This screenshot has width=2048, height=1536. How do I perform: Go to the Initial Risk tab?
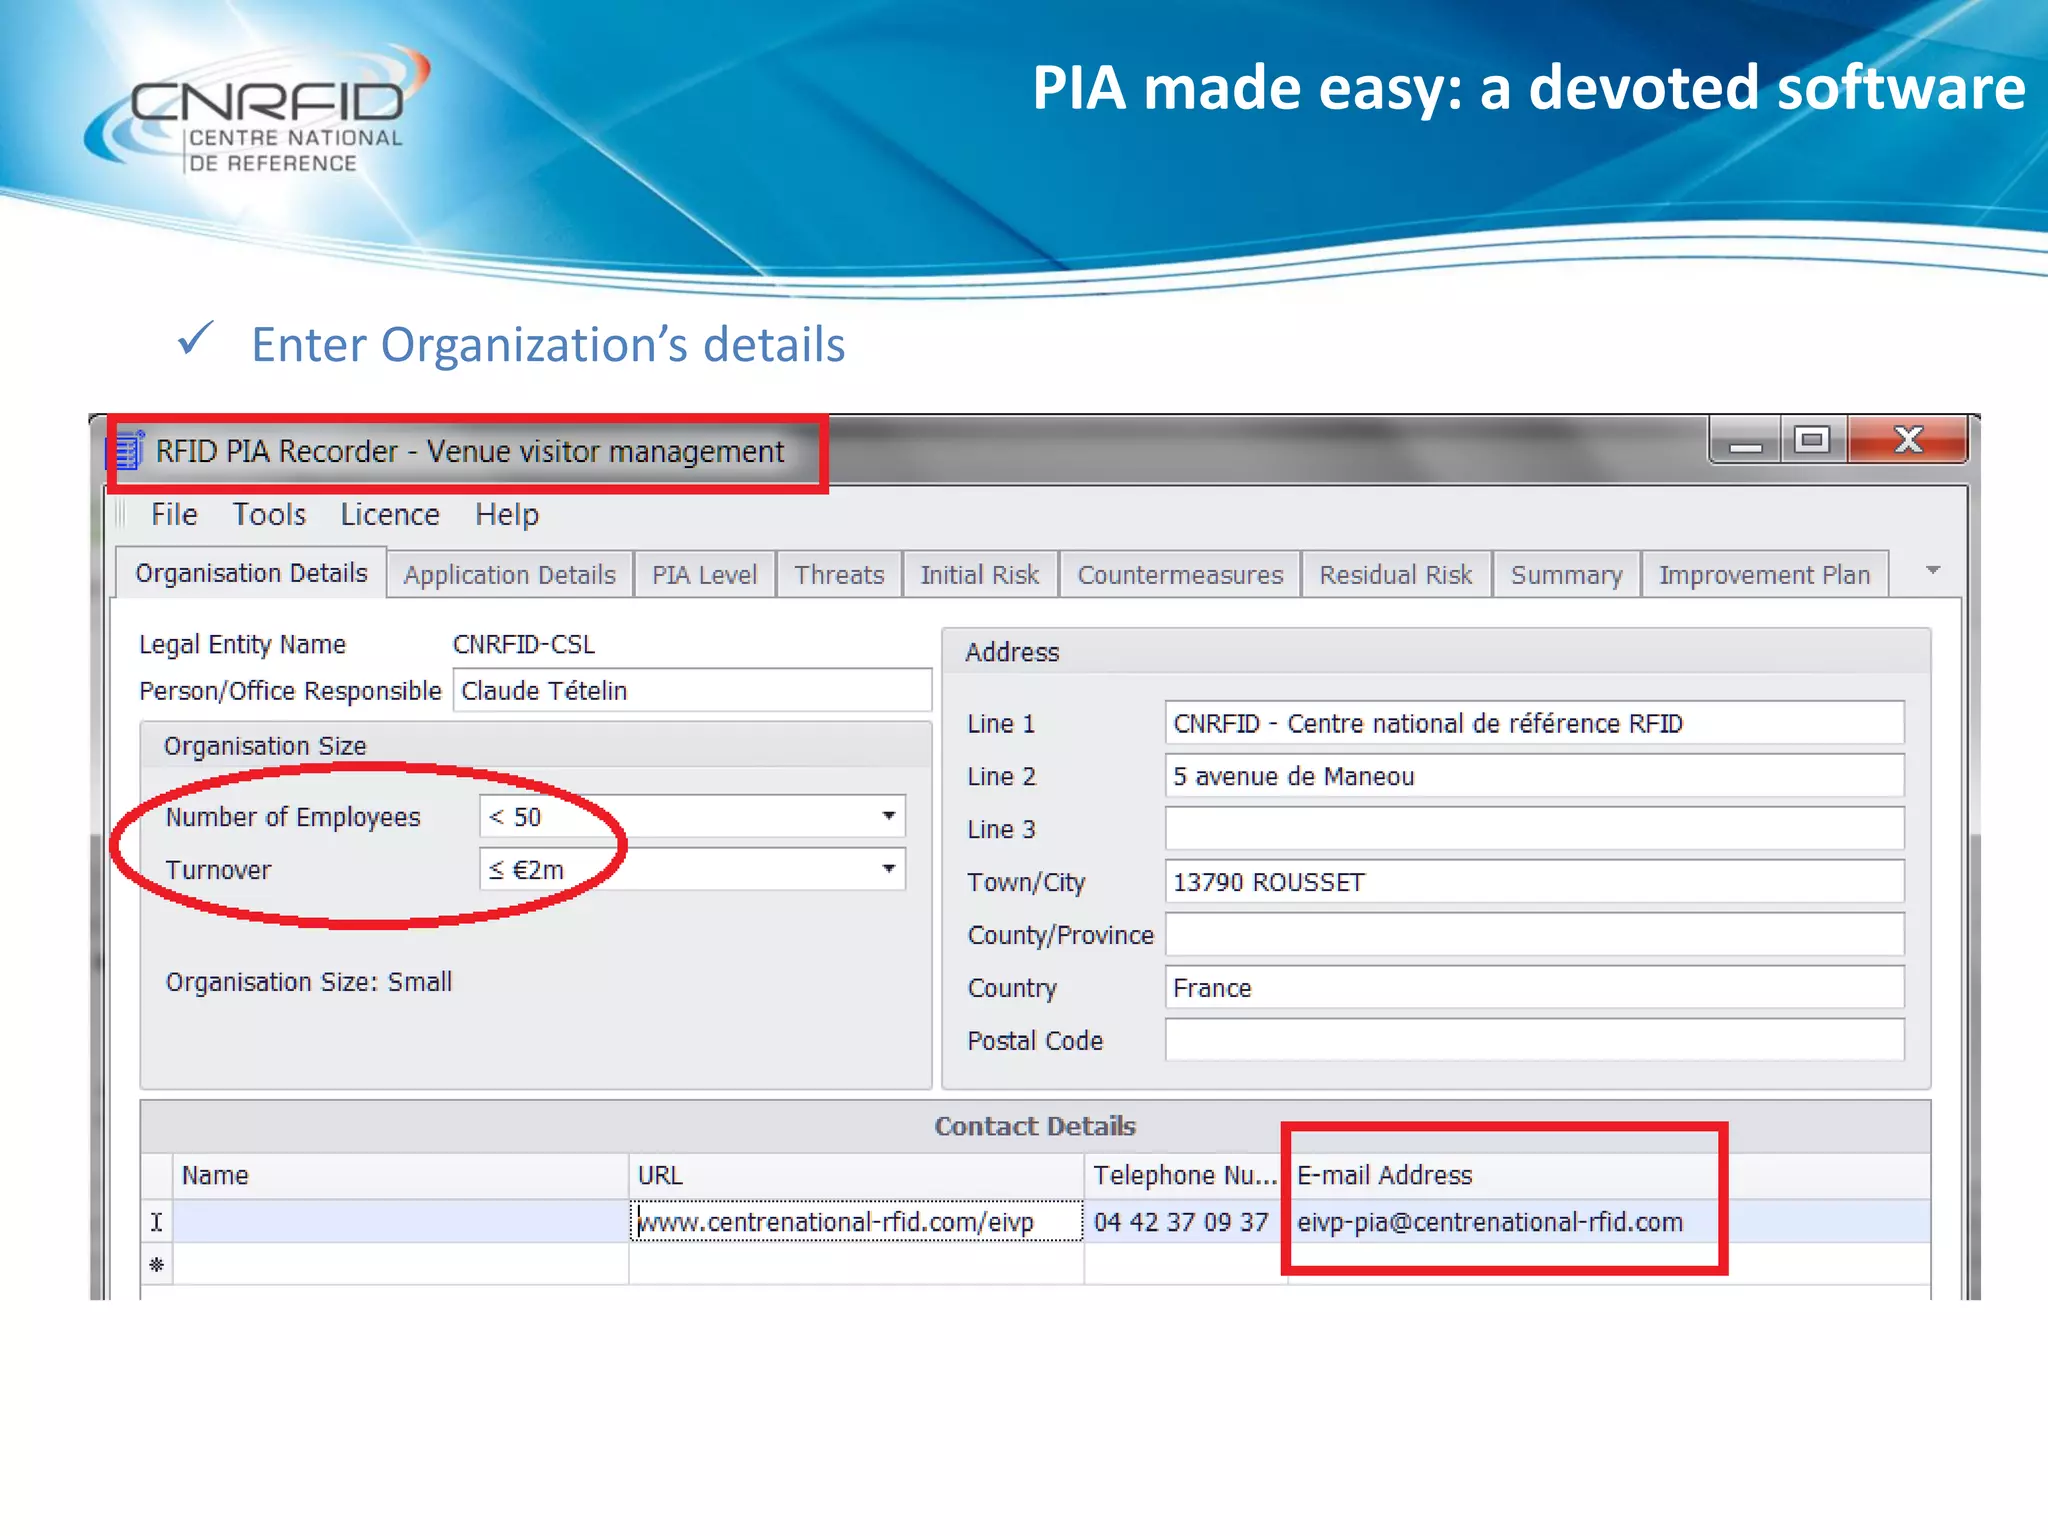pos(980,575)
